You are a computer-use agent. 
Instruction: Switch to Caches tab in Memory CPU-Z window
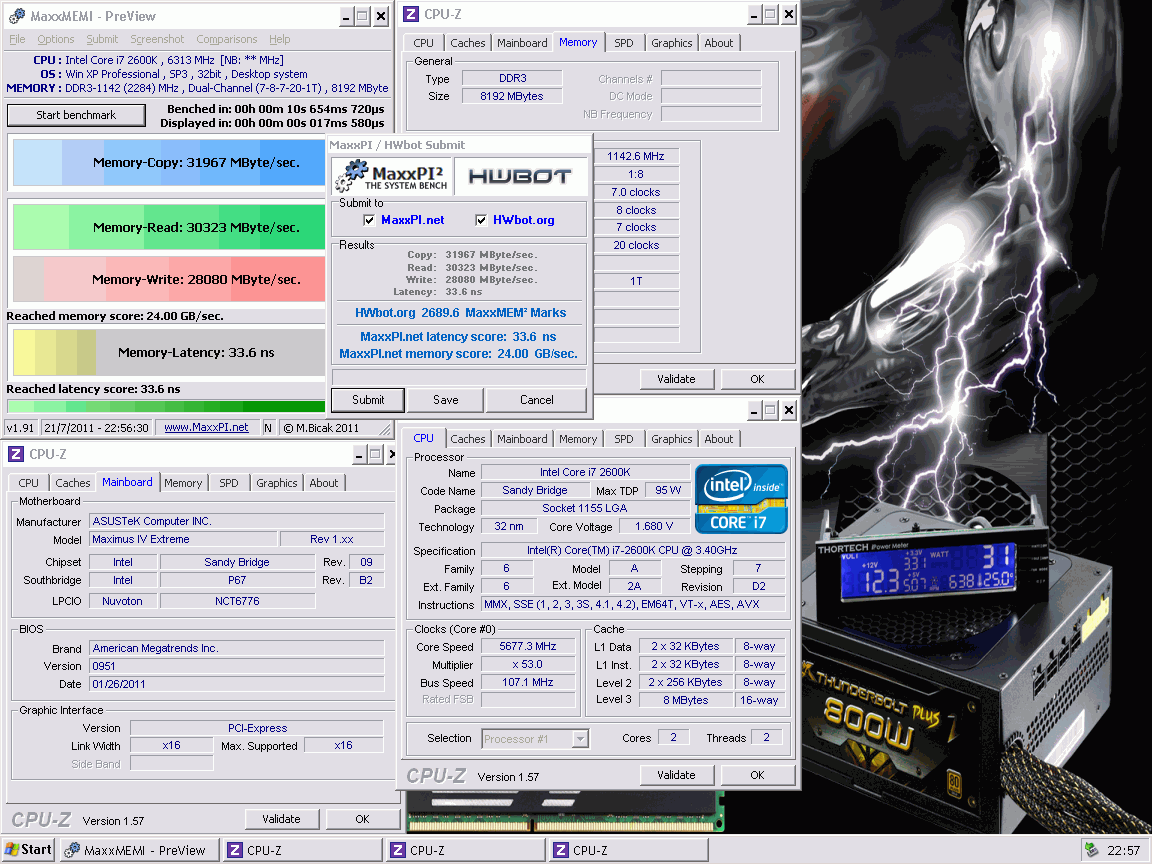(467, 43)
